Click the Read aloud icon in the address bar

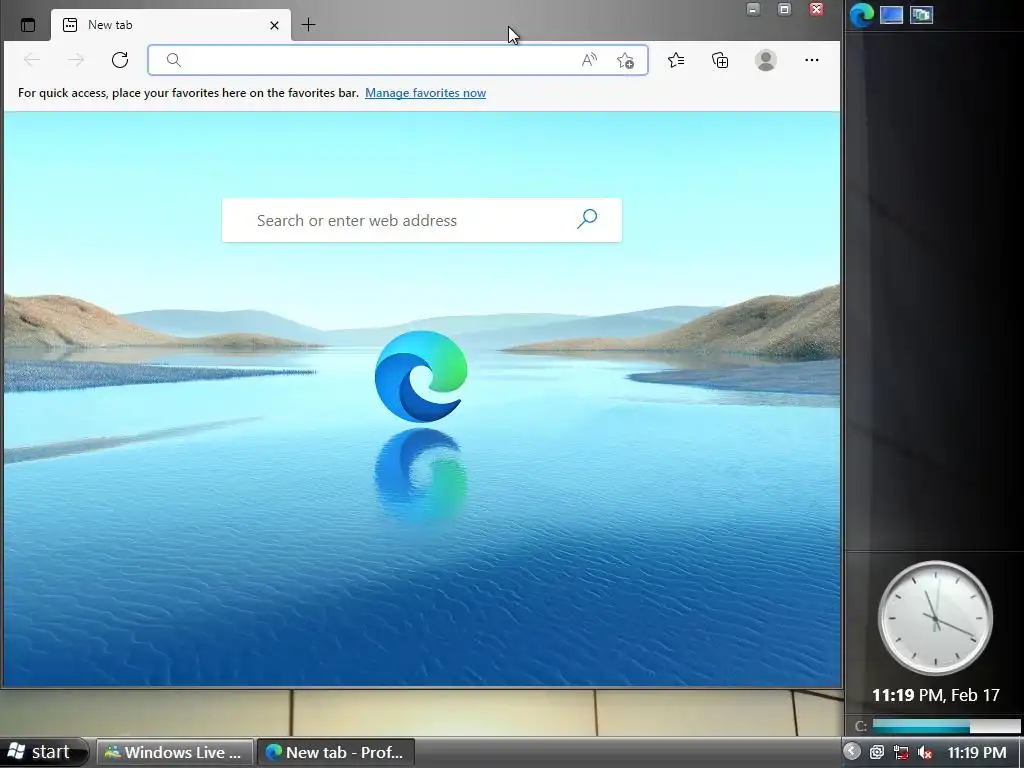tap(589, 60)
